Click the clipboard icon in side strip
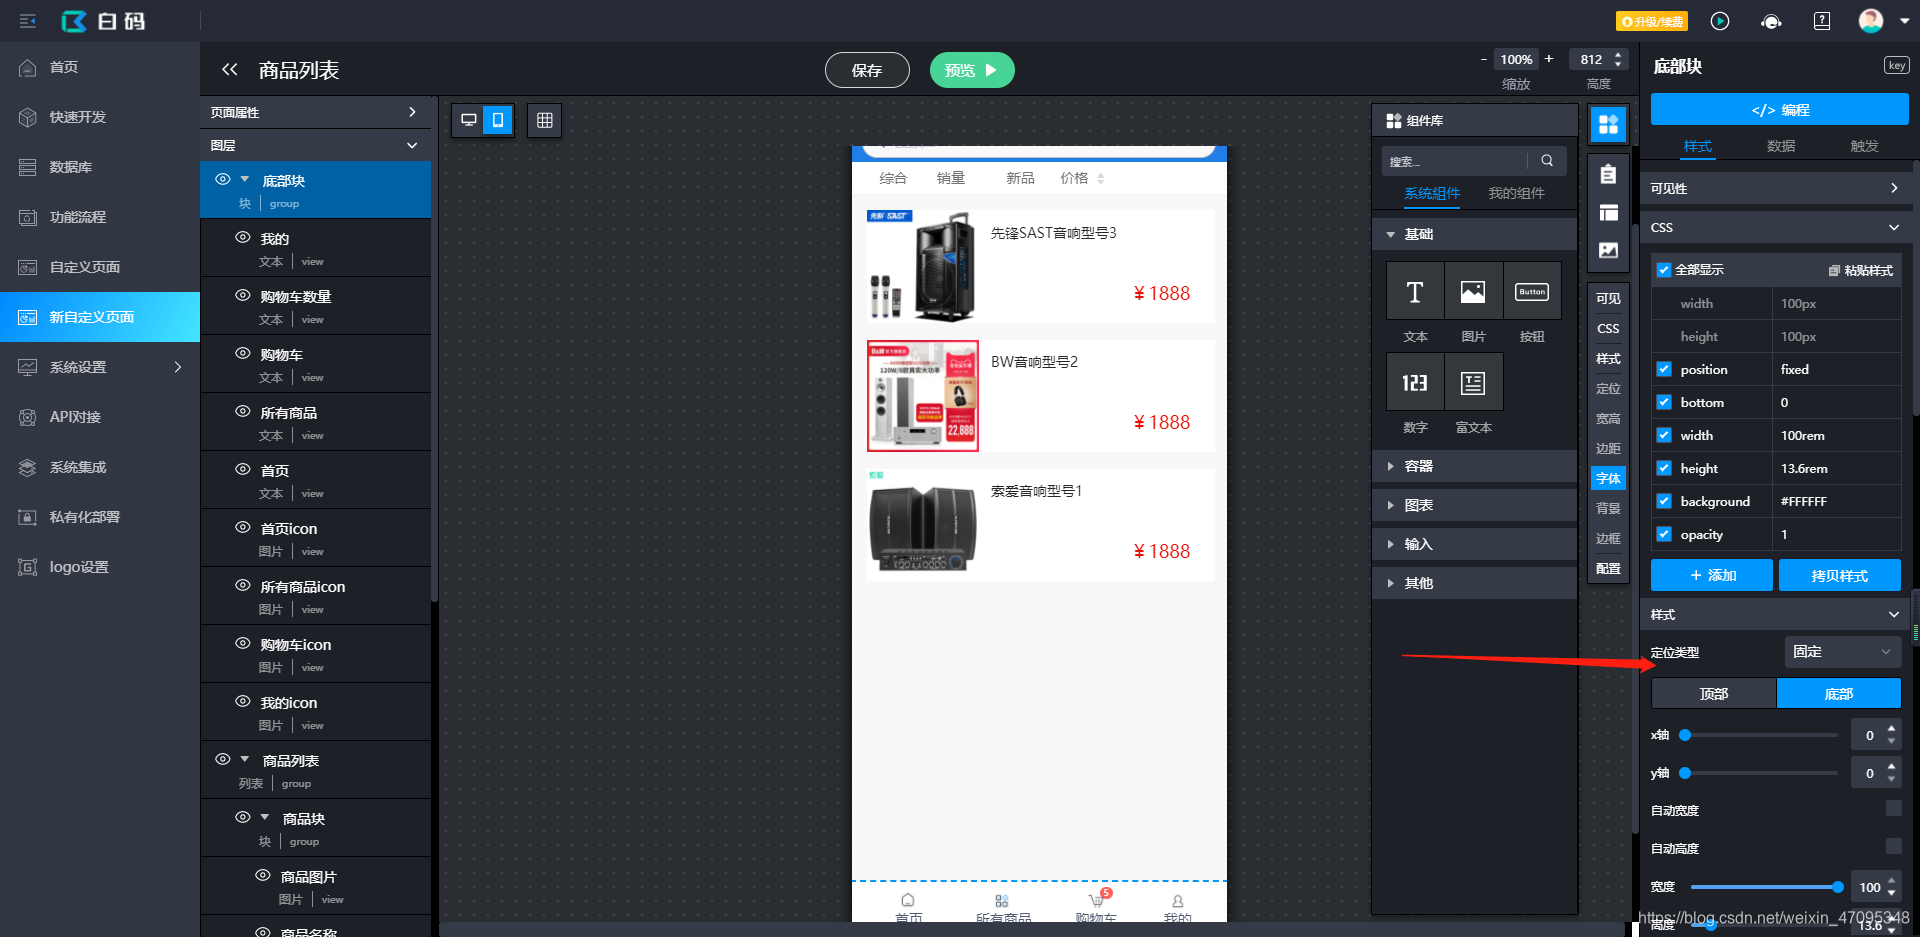This screenshot has height=937, width=1920. tap(1608, 175)
